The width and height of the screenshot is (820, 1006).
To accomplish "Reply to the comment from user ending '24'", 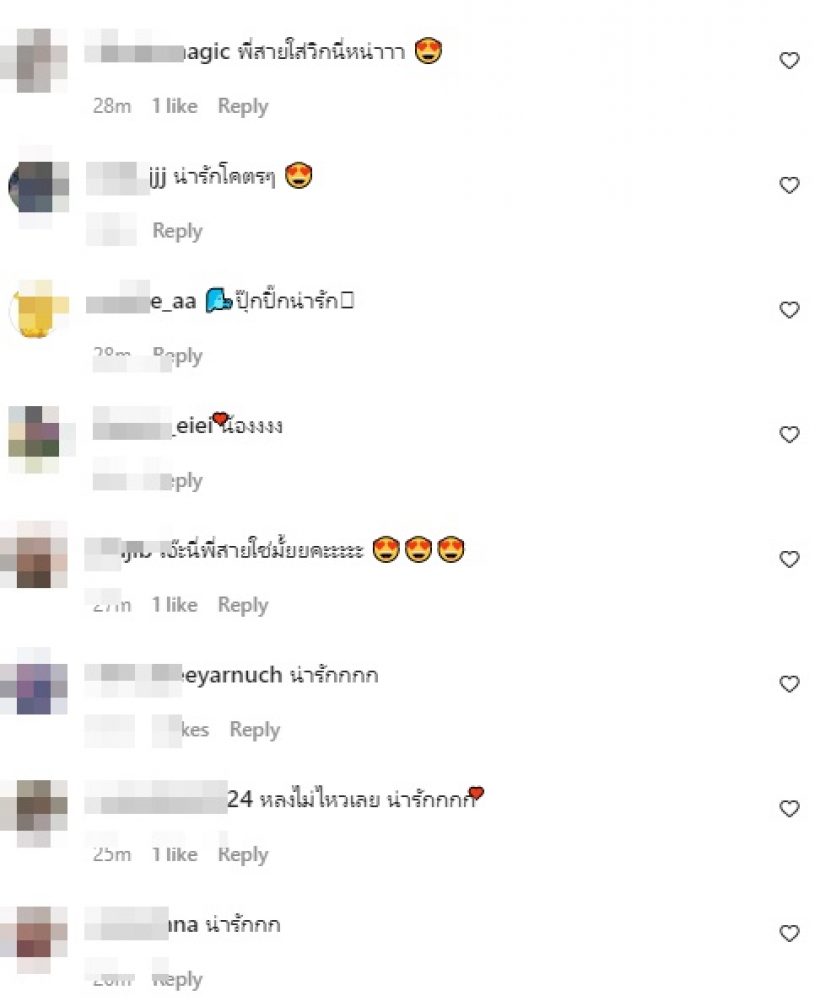I will [243, 855].
